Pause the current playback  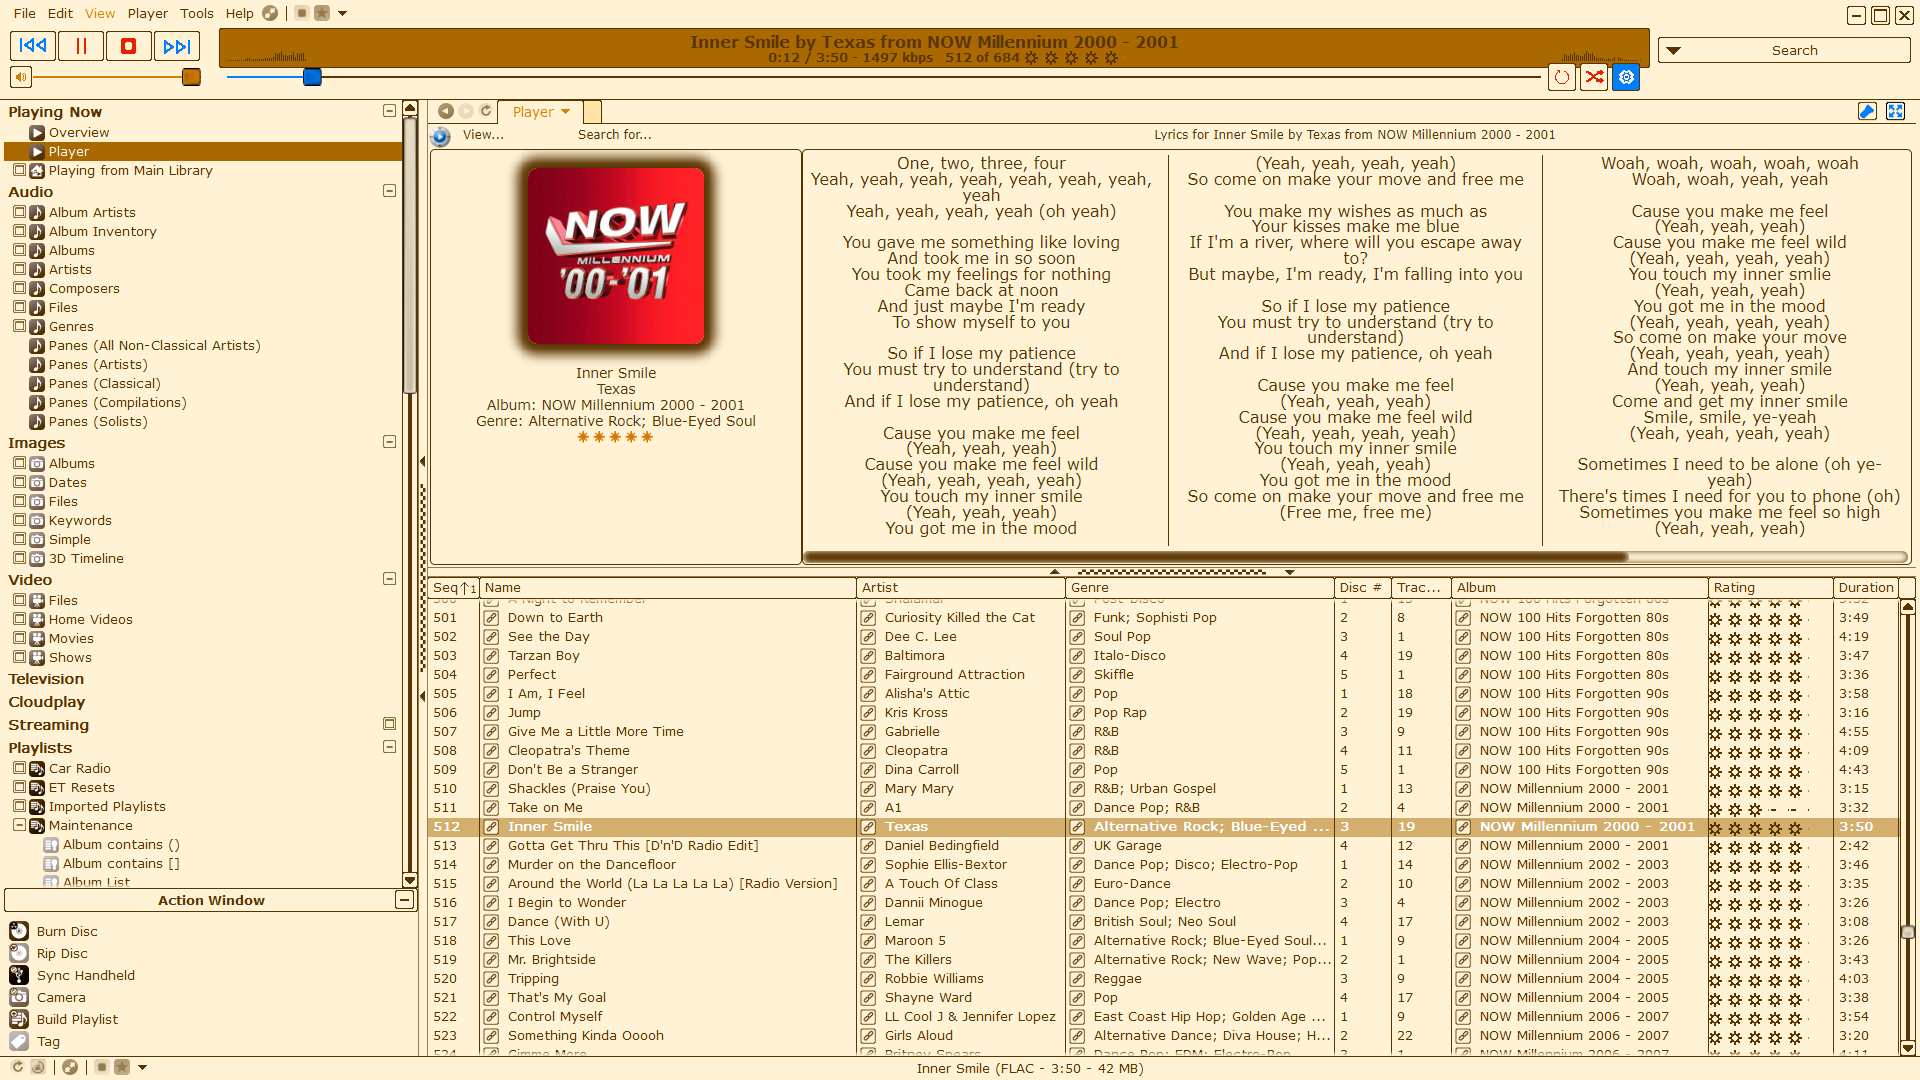point(81,46)
